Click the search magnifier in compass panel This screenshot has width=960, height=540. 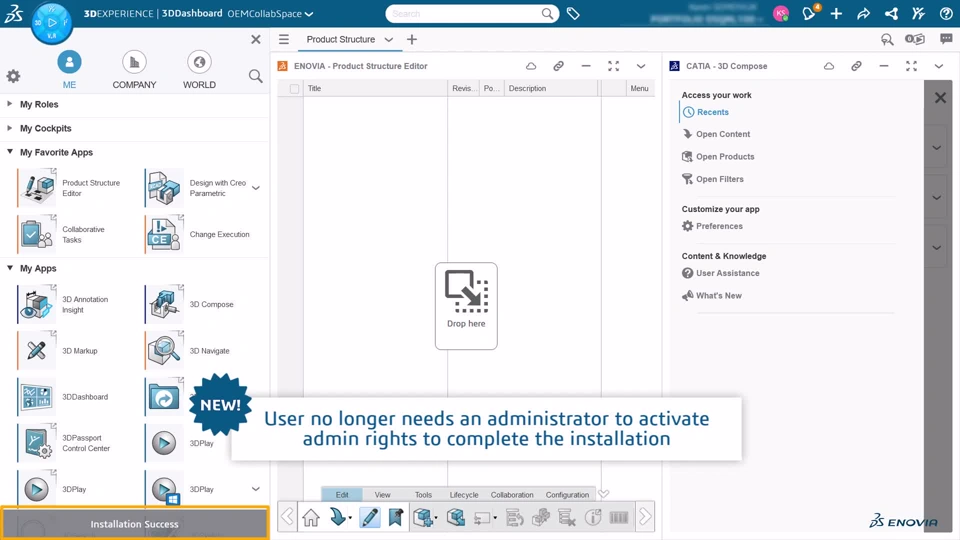(255, 76)
